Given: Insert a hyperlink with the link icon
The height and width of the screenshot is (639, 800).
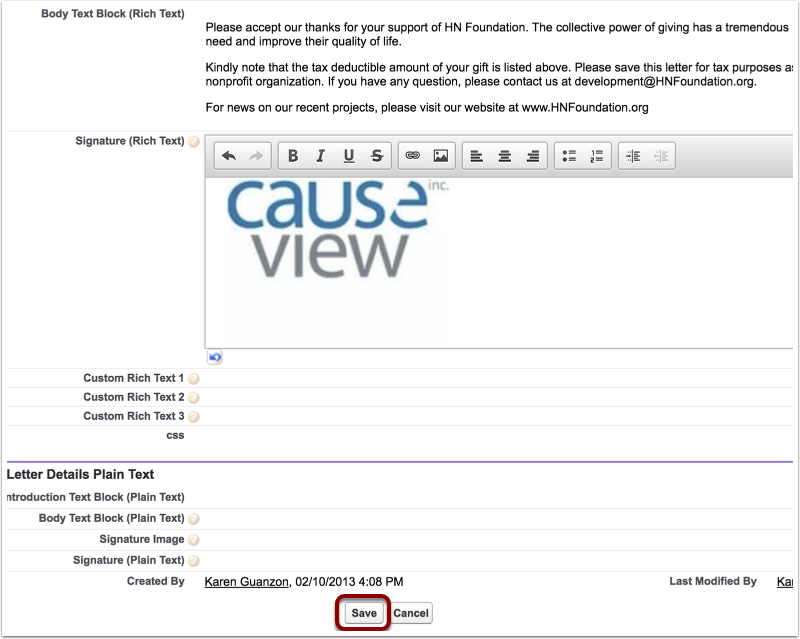Looking at the screenshot, I should 412,156.
